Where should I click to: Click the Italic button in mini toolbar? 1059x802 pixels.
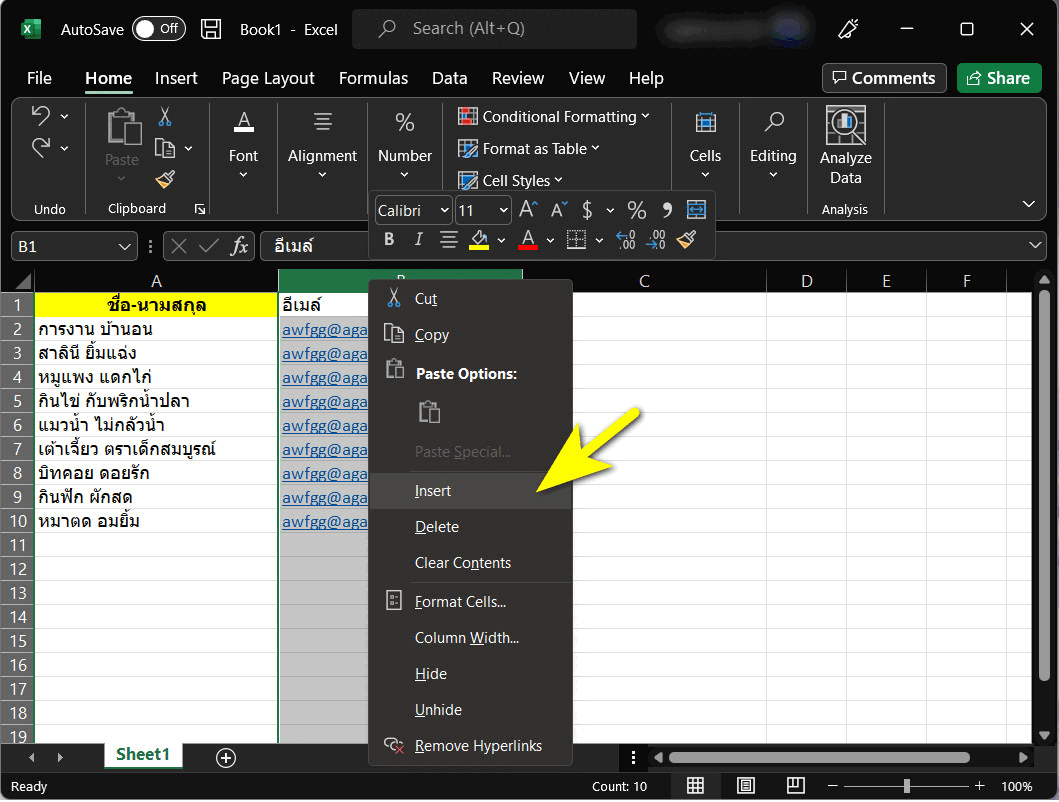[x=418, y=240]
